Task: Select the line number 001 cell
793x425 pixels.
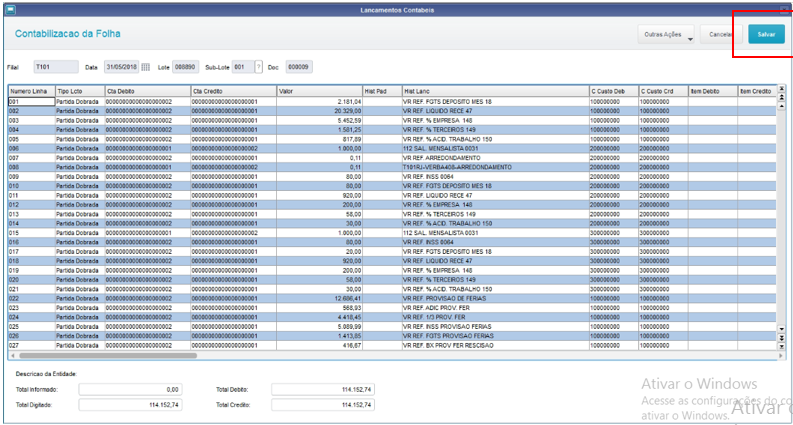Action: click(x=31, y=101)
